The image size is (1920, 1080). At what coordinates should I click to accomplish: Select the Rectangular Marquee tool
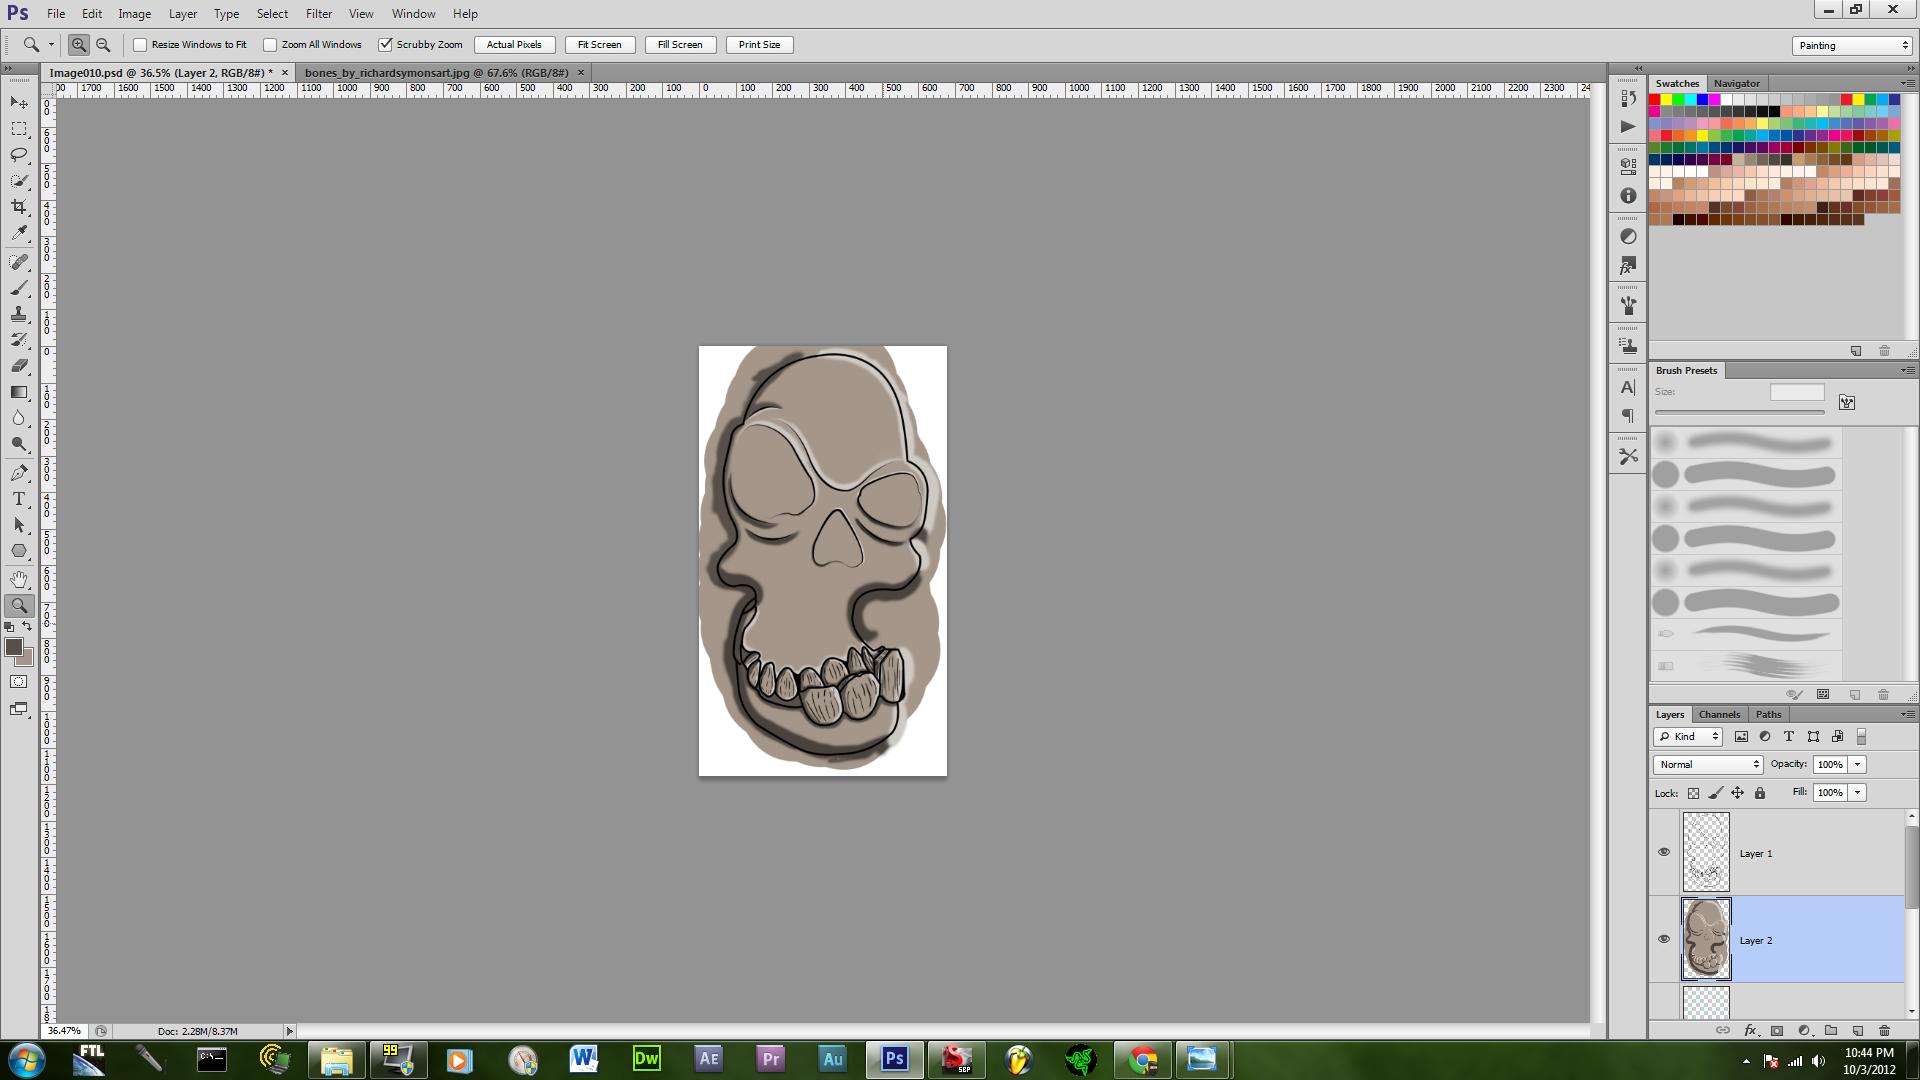(19, 129)
